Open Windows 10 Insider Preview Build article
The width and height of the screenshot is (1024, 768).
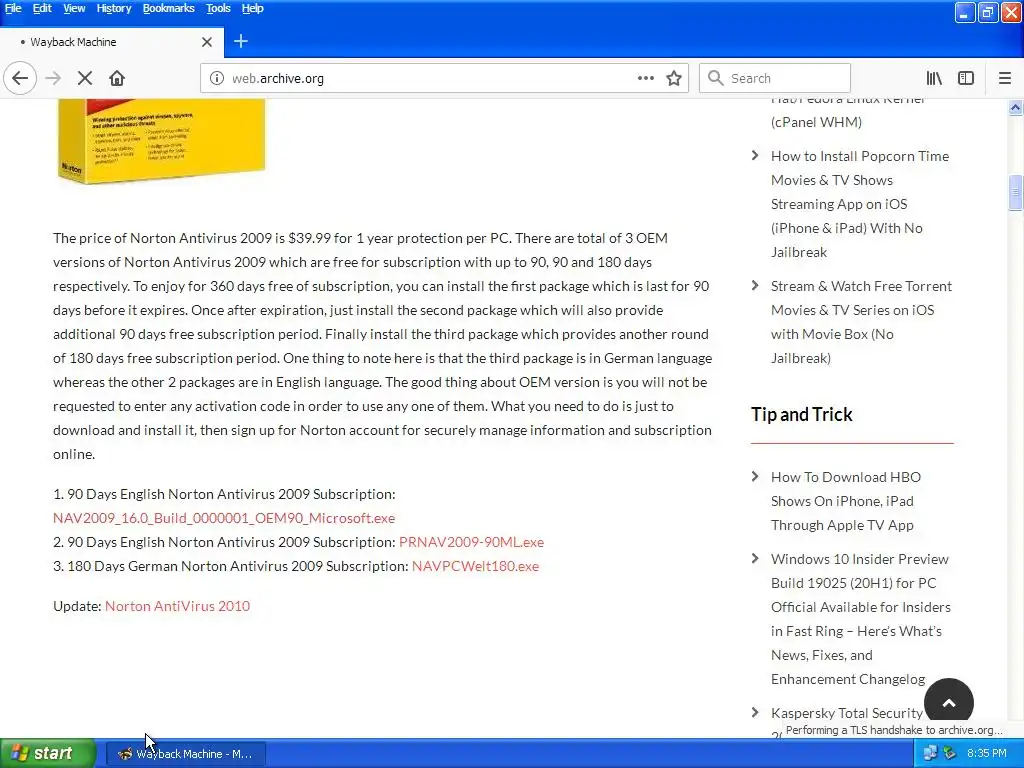pos(861,619)
